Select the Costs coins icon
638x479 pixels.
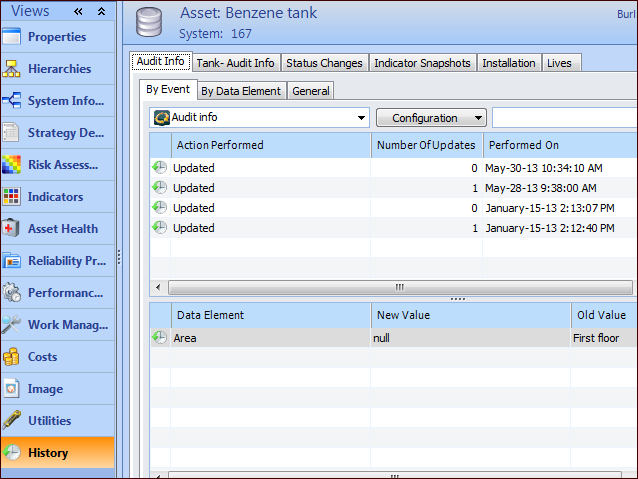click(x=12, y=357)
